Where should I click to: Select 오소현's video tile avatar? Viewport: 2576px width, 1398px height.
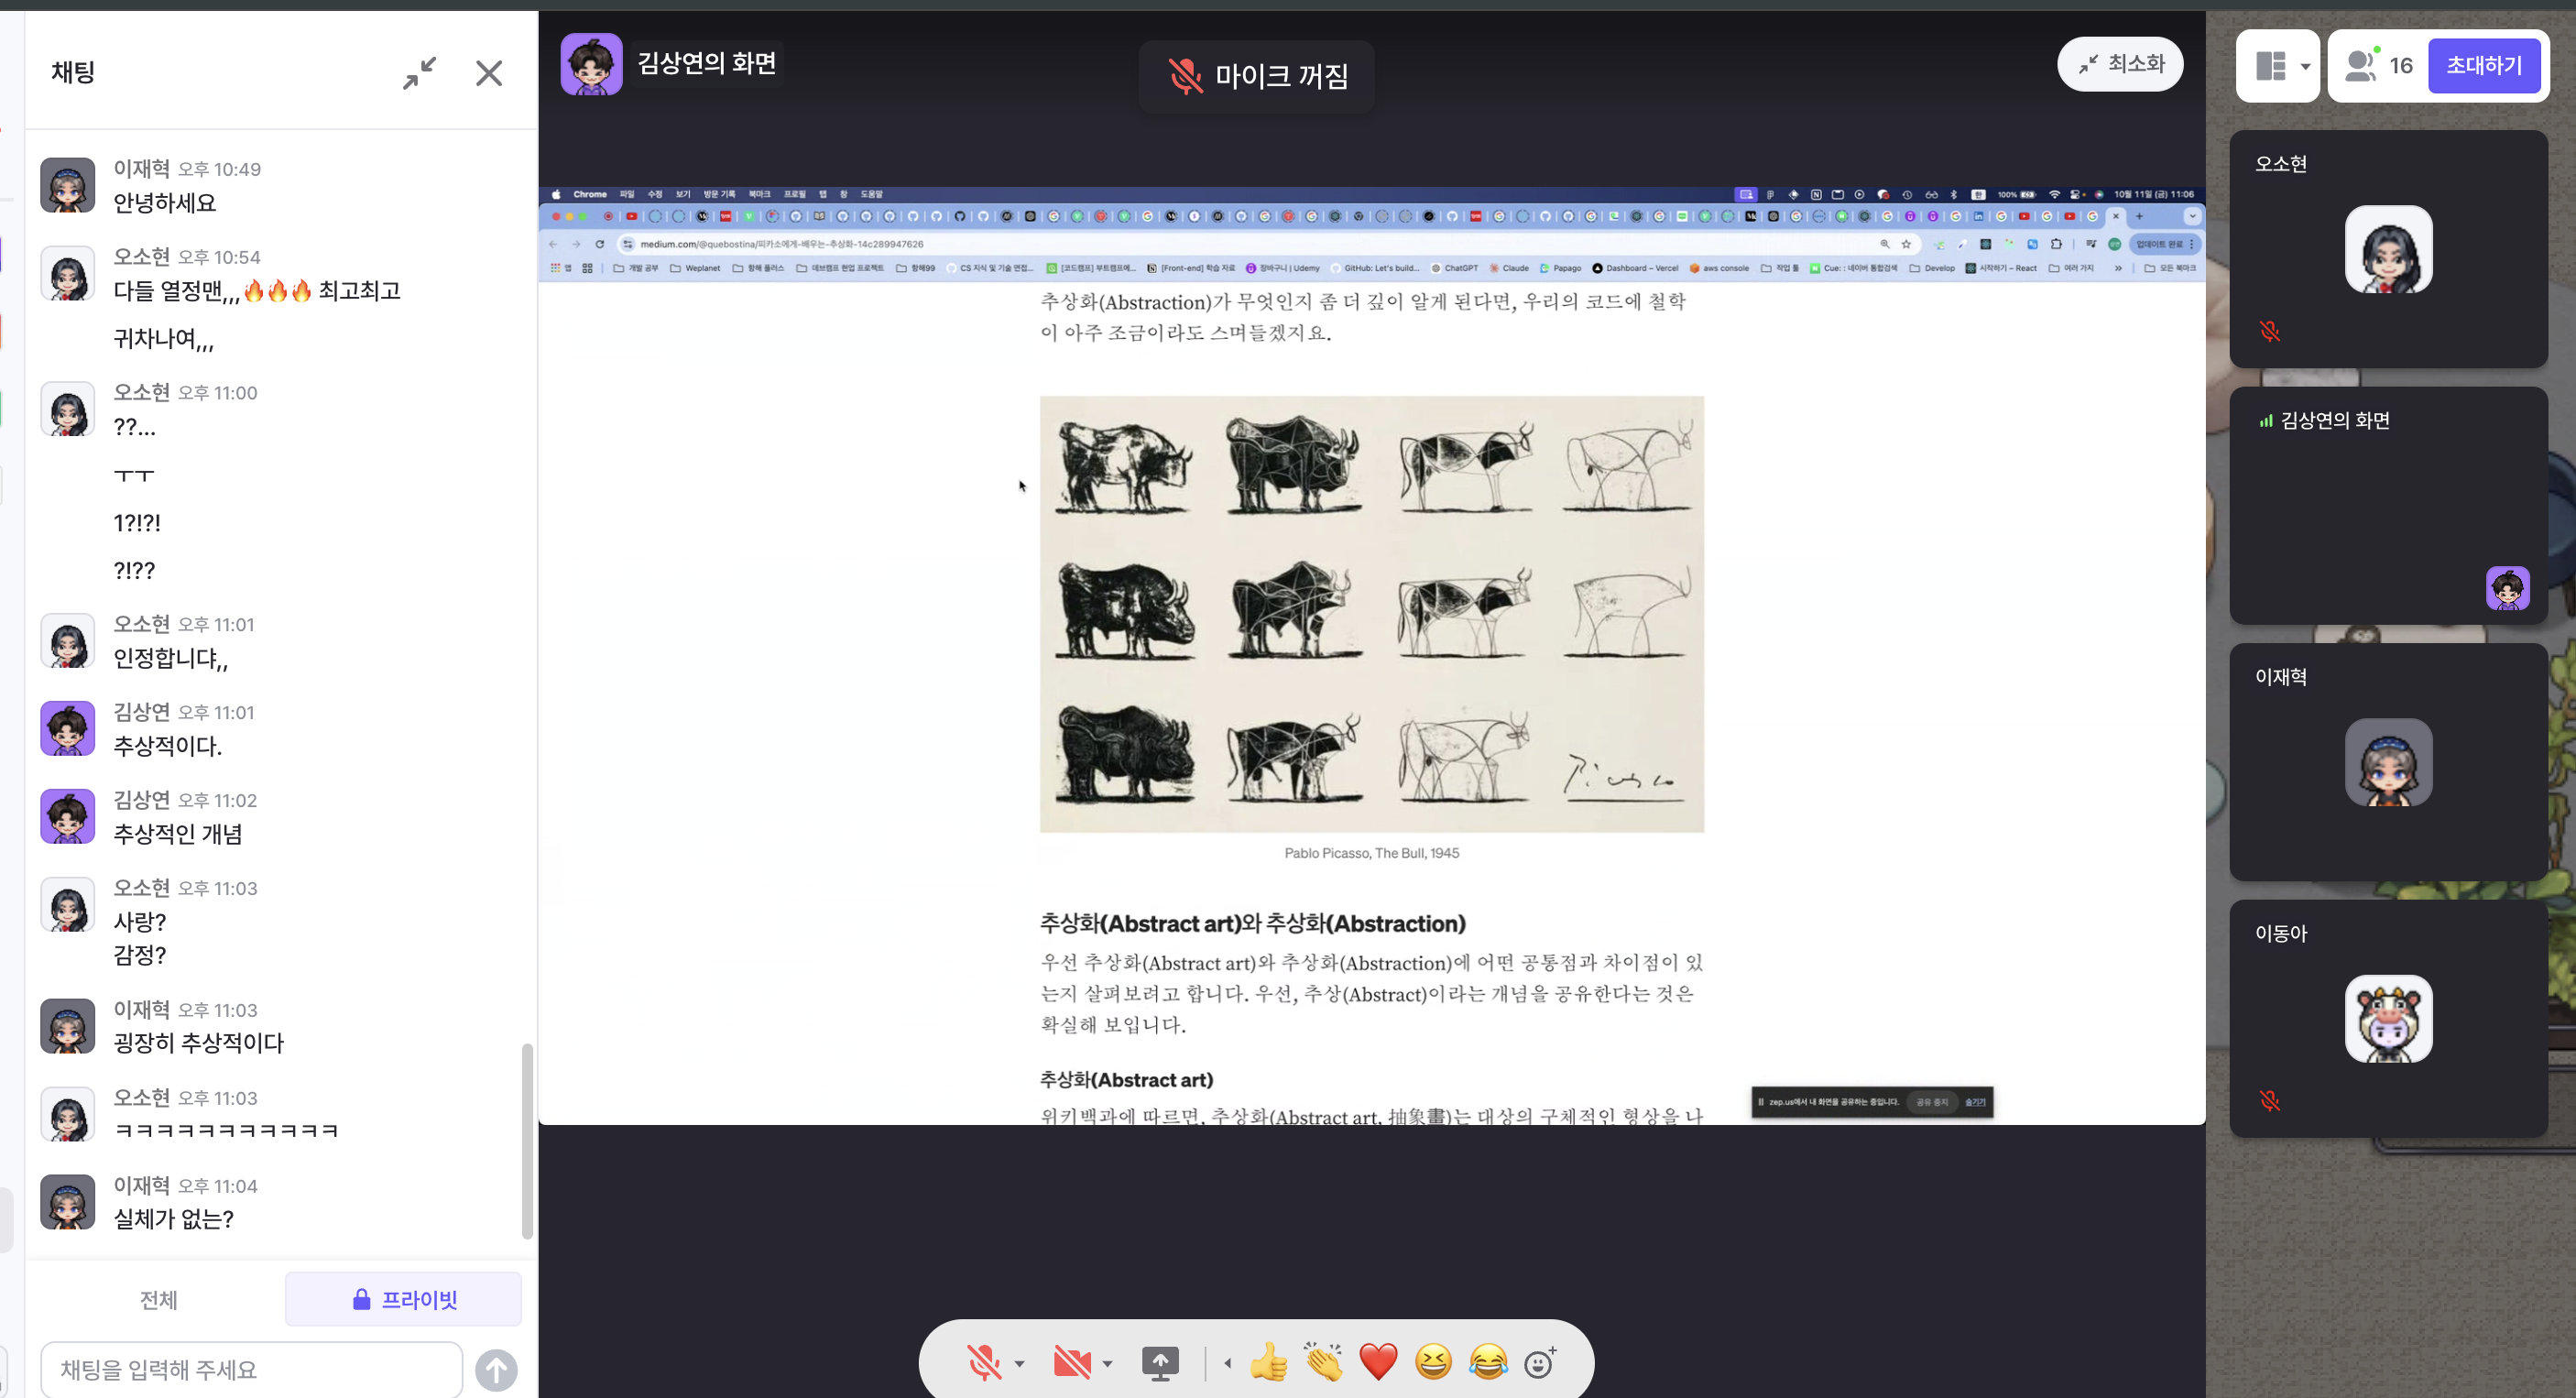point(2388,249)
